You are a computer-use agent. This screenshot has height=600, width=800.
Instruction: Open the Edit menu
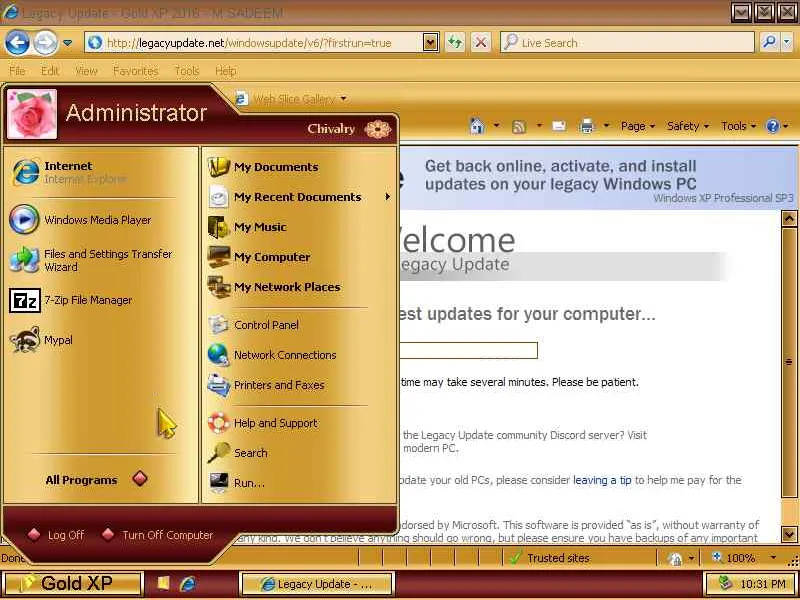click(x=49, y=70)
